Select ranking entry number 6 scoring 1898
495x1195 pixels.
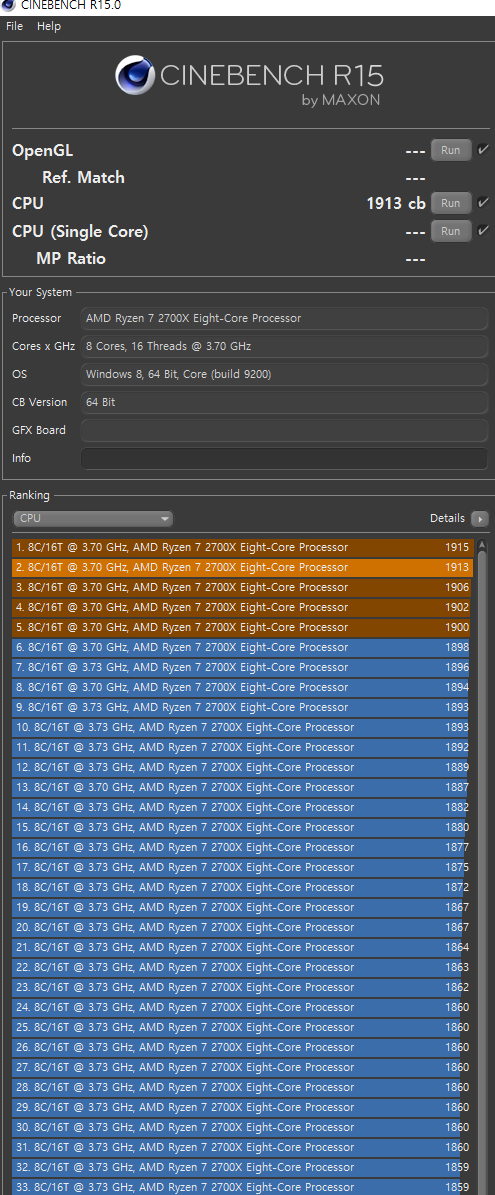click(x=242, y=648)
